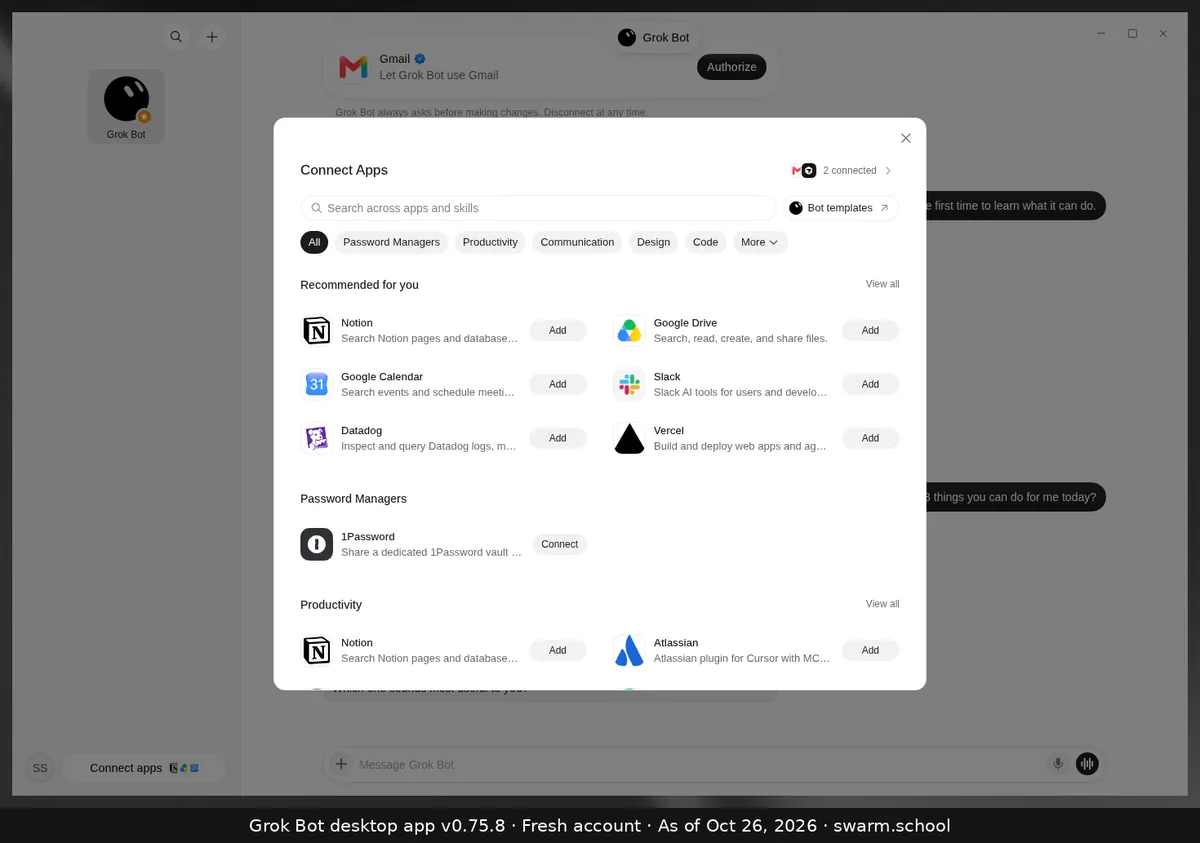The image size is (1200, 843).
Task: Click the Vercel triangle icon
Action: 629,439
